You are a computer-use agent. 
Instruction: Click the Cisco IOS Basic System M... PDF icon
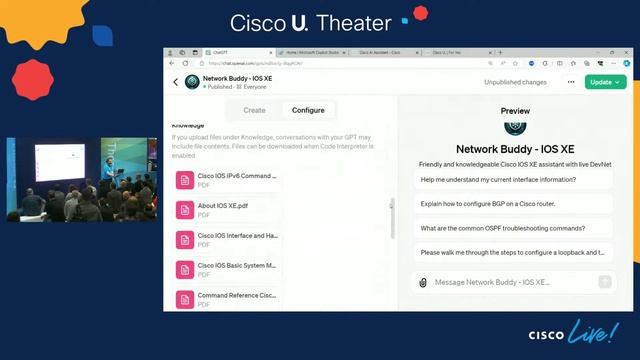click(185, 269)
